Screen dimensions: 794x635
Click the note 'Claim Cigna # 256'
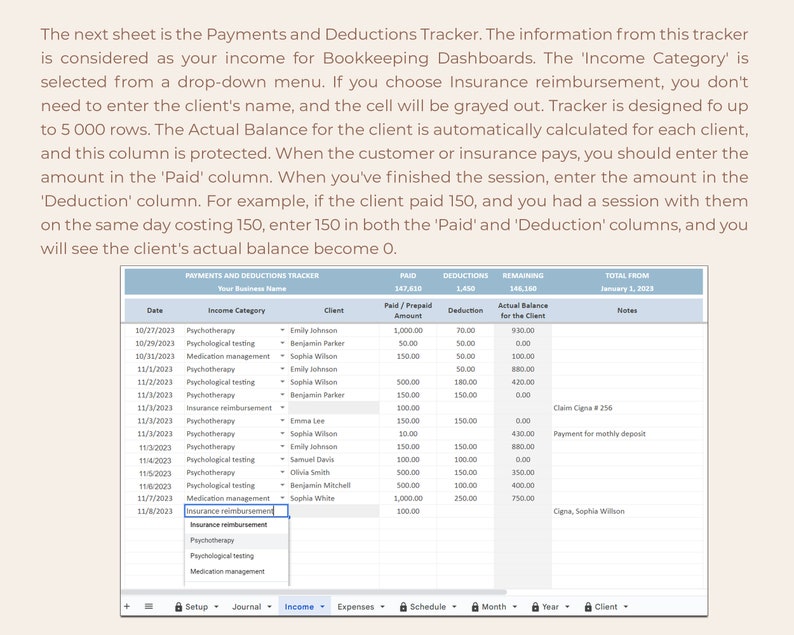[x=583, y=408]
